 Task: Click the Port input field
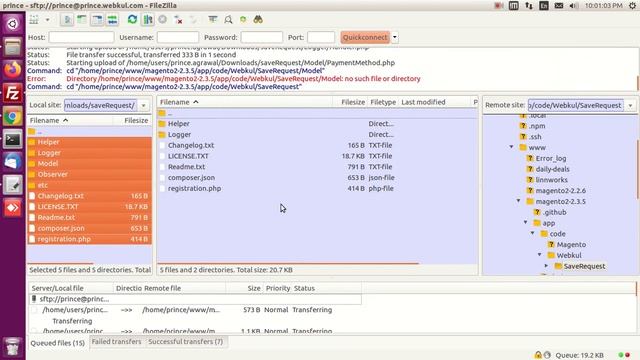point(321,37)
